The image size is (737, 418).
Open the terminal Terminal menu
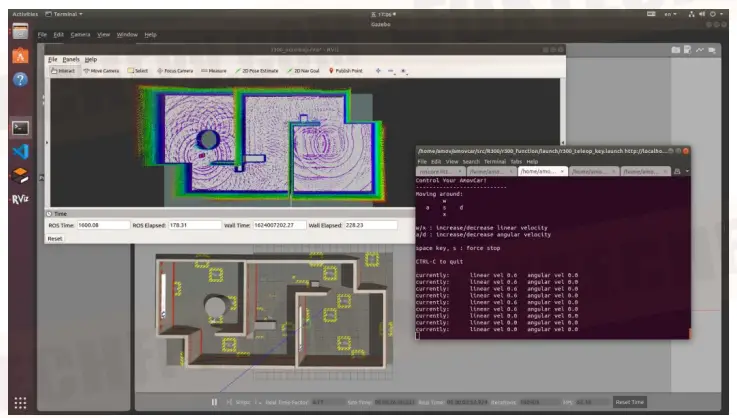[x=495, y=161]
